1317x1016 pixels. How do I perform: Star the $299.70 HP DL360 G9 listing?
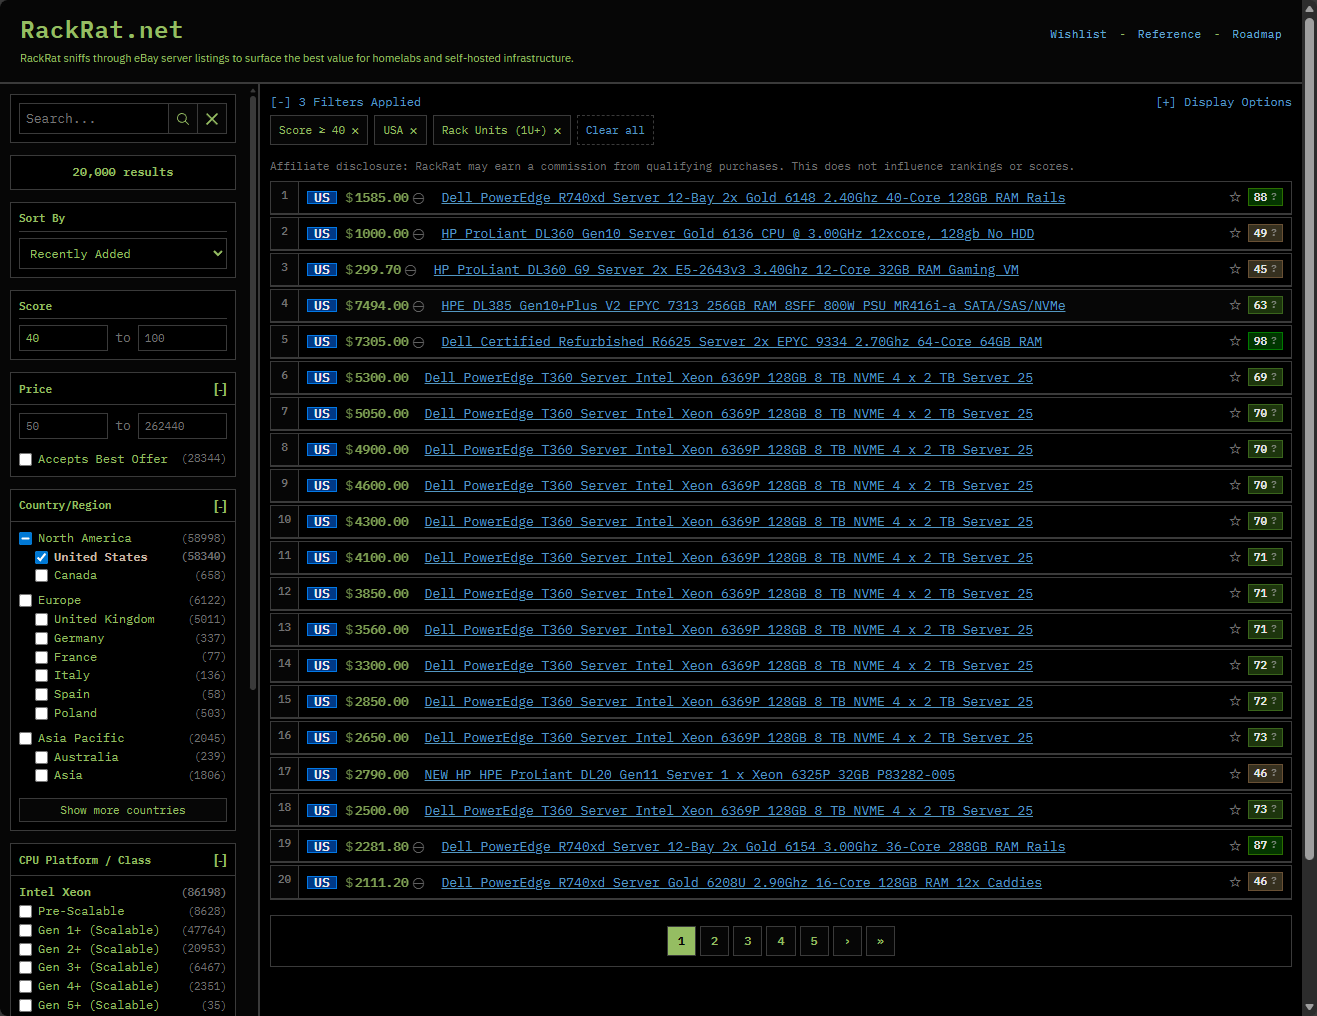(1235, 269)
